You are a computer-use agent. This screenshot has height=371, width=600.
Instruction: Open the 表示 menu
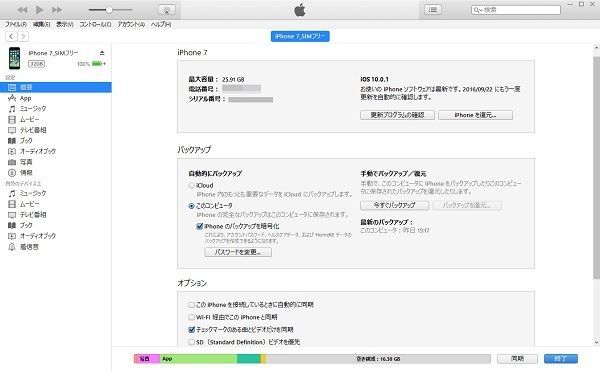pos(65,24)
